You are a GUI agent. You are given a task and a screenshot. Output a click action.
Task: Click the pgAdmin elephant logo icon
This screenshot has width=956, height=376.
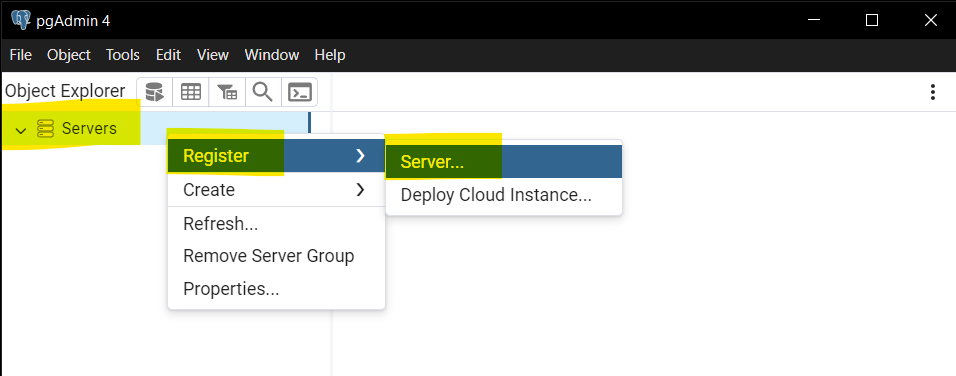coord(20,20)
